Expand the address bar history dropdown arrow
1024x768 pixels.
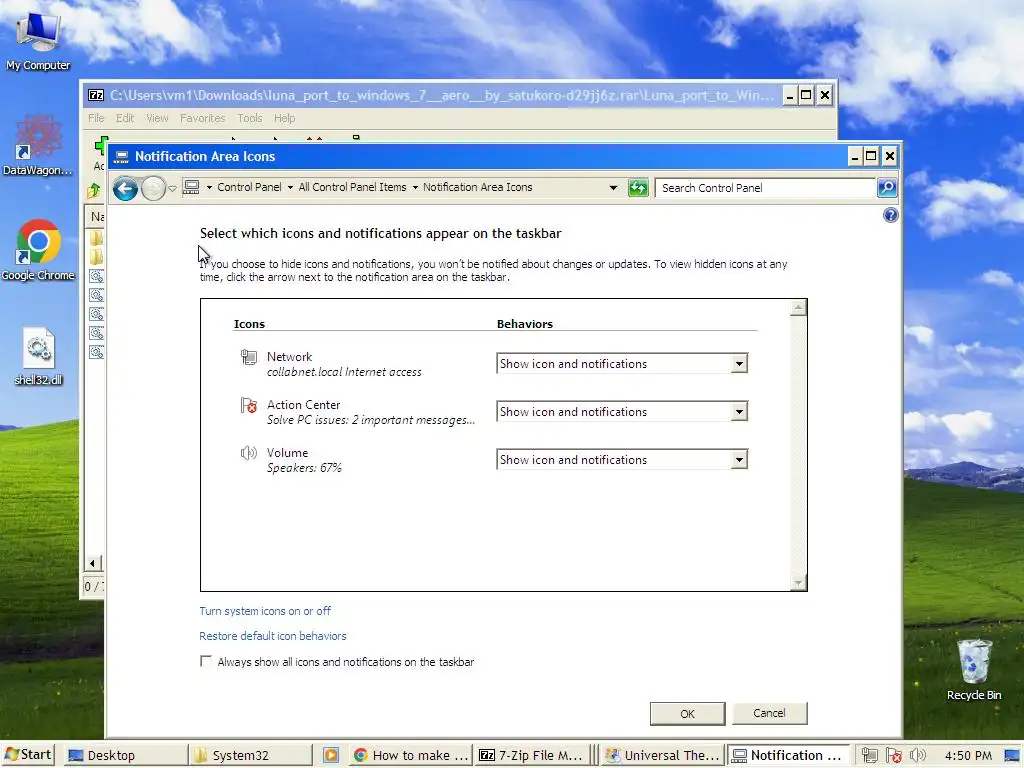tap(613, 188)
